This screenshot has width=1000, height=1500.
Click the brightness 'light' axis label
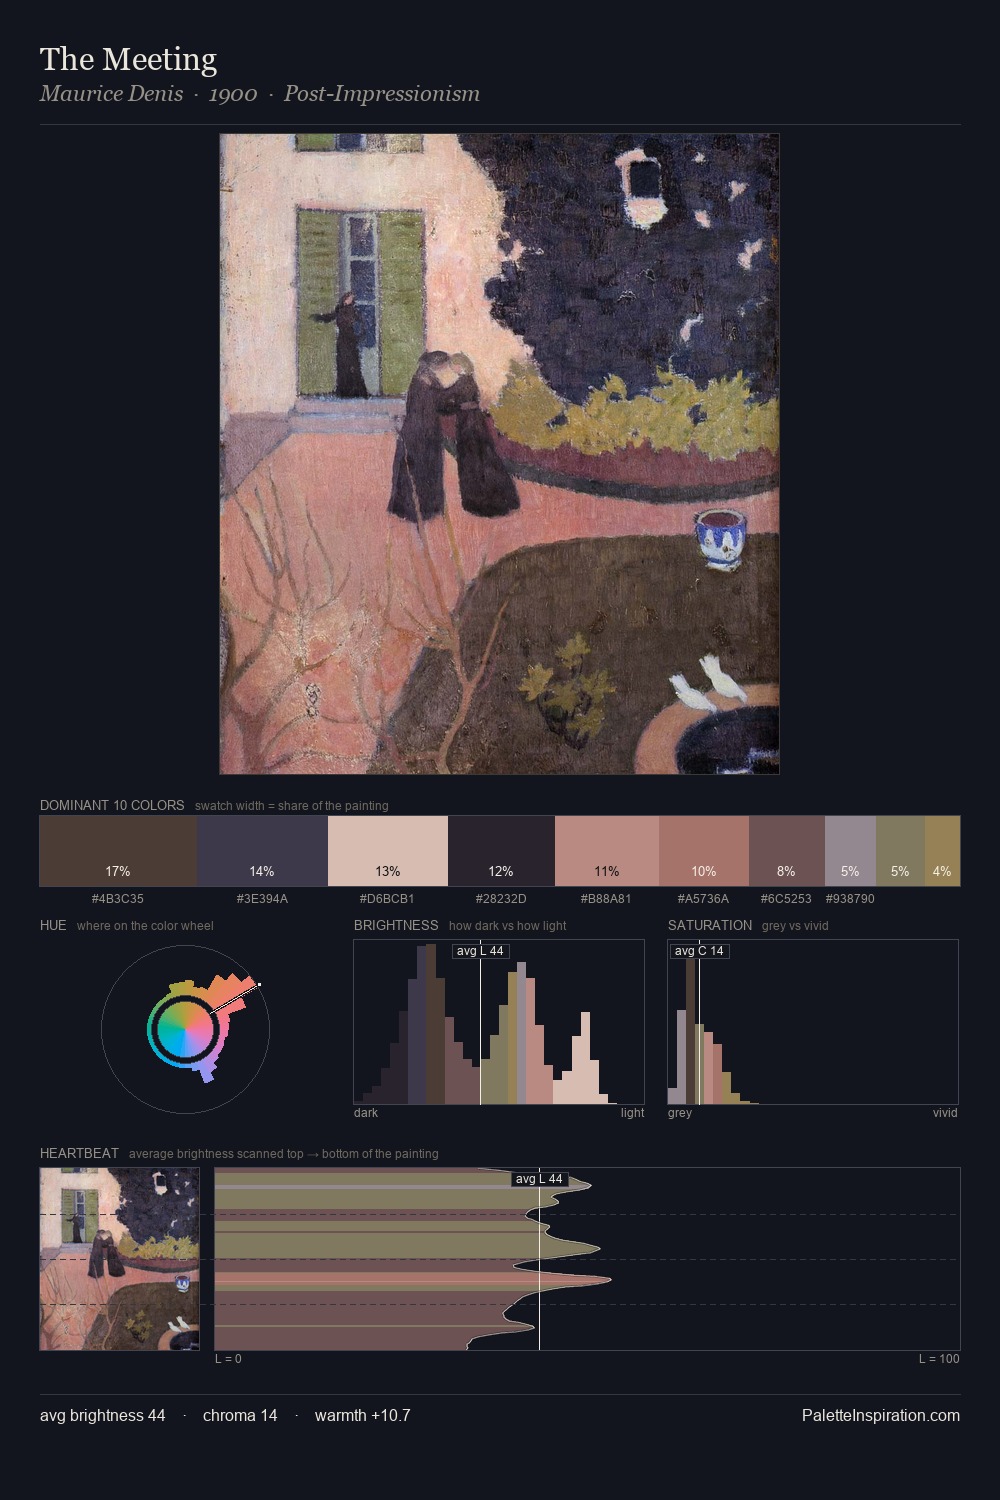pos(632,1113)
